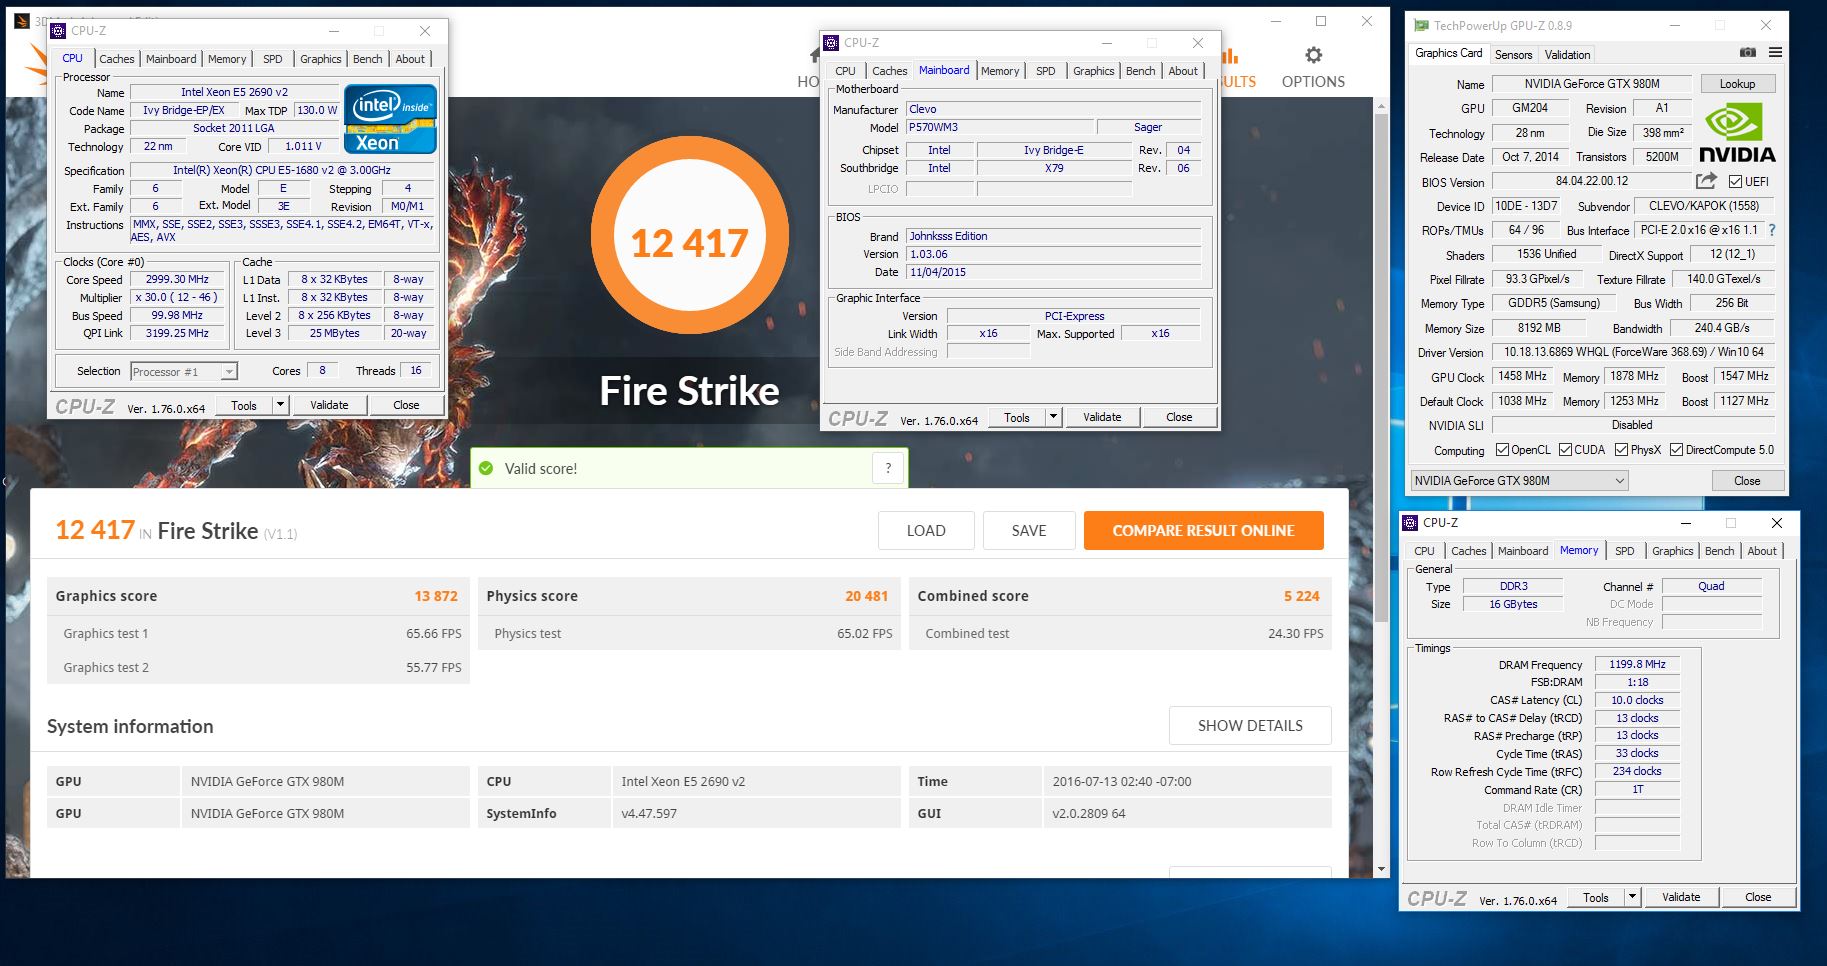Click the 3DMark vertical scrollbar thumb
The width and height of the screenshot is (1827, 966).
click(1381, 367)
